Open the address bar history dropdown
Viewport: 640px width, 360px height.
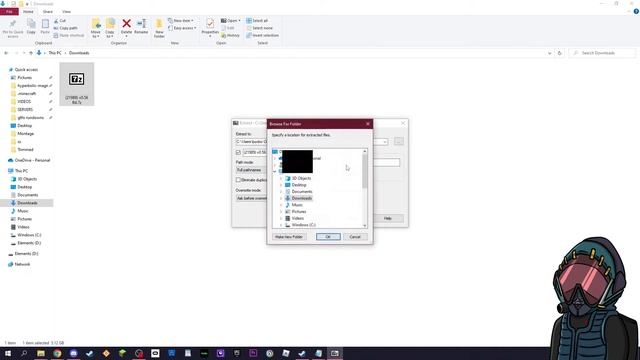coord(549,53)
